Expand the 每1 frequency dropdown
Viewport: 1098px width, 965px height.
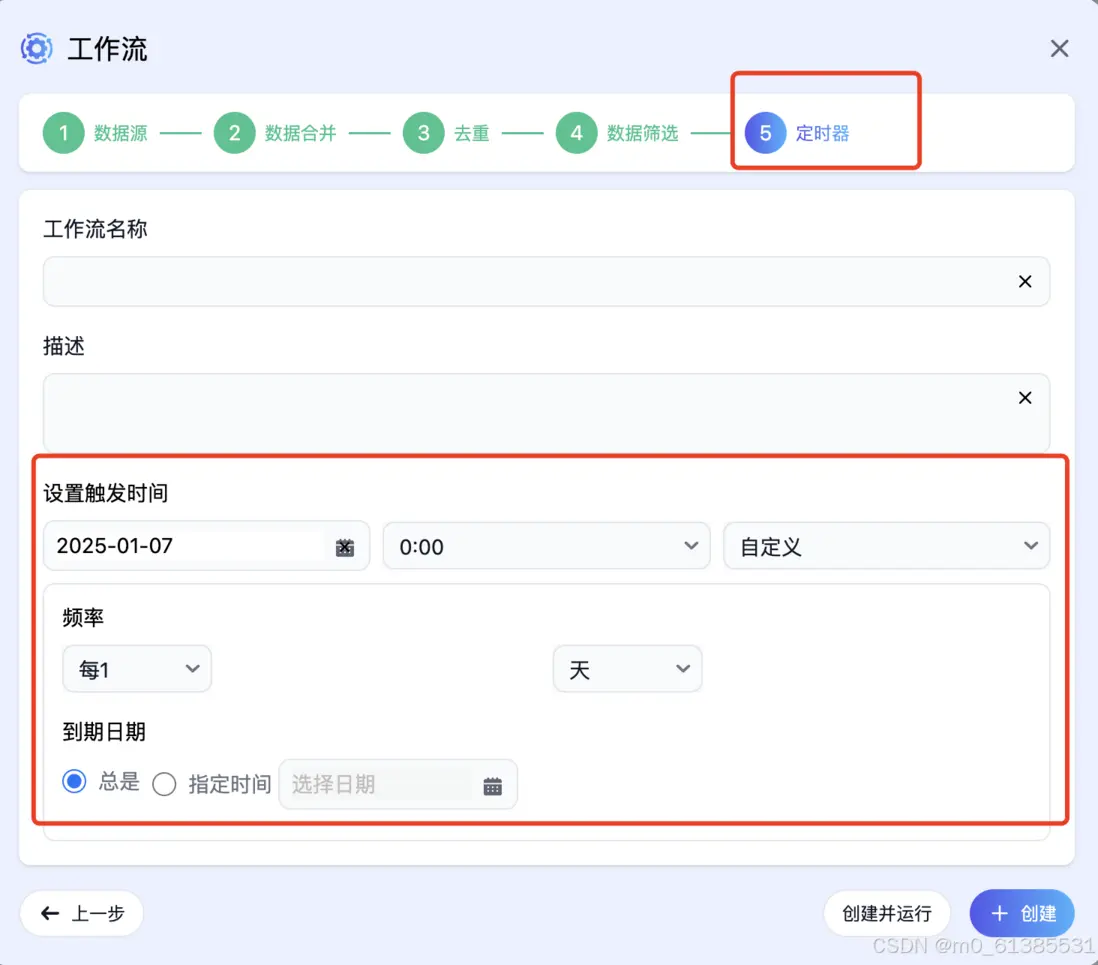pos(137,669)
